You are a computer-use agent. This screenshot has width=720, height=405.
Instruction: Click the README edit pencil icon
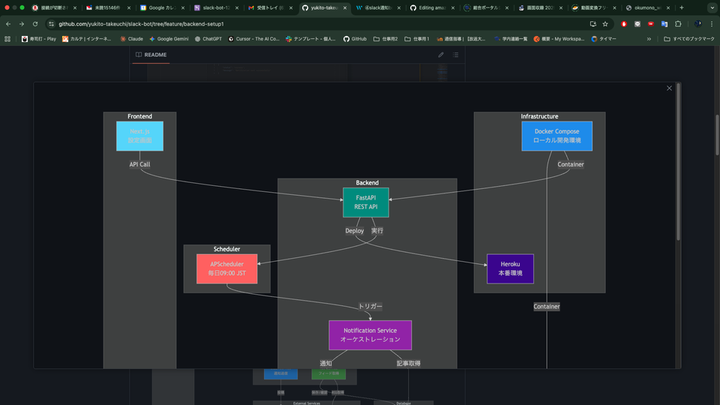[441, 54]
